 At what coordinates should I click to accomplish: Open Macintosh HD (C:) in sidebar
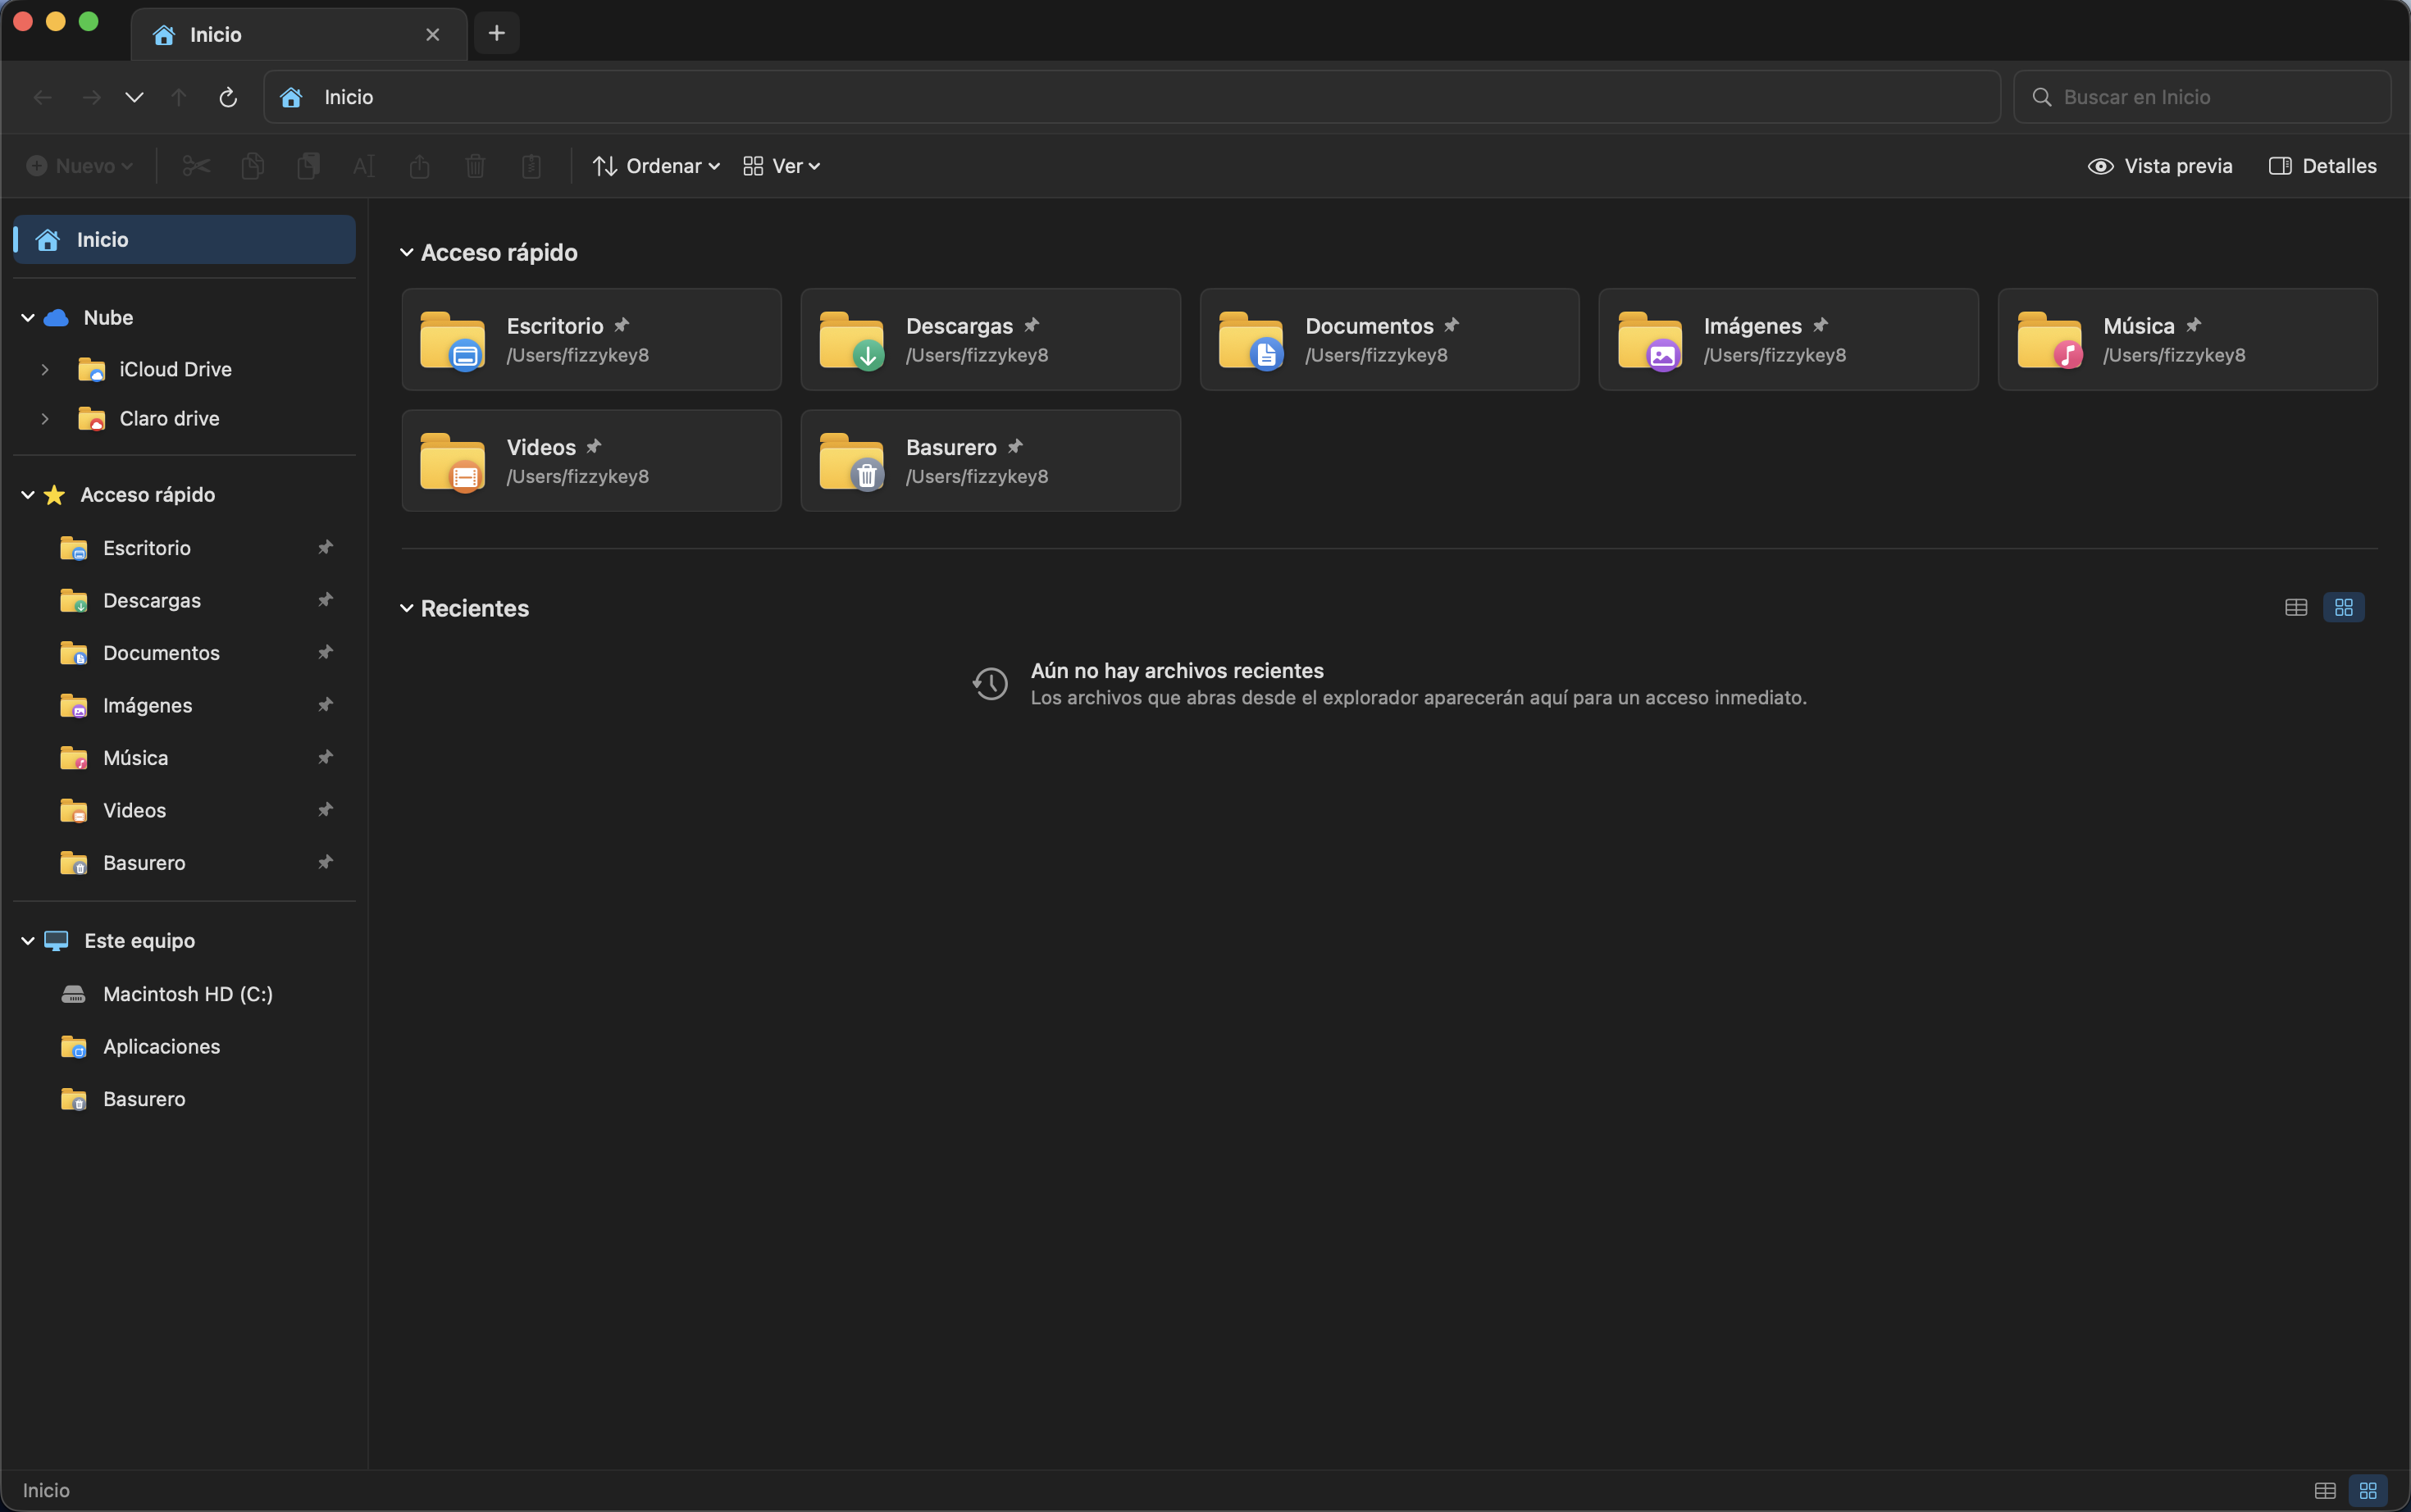point(184,994)
